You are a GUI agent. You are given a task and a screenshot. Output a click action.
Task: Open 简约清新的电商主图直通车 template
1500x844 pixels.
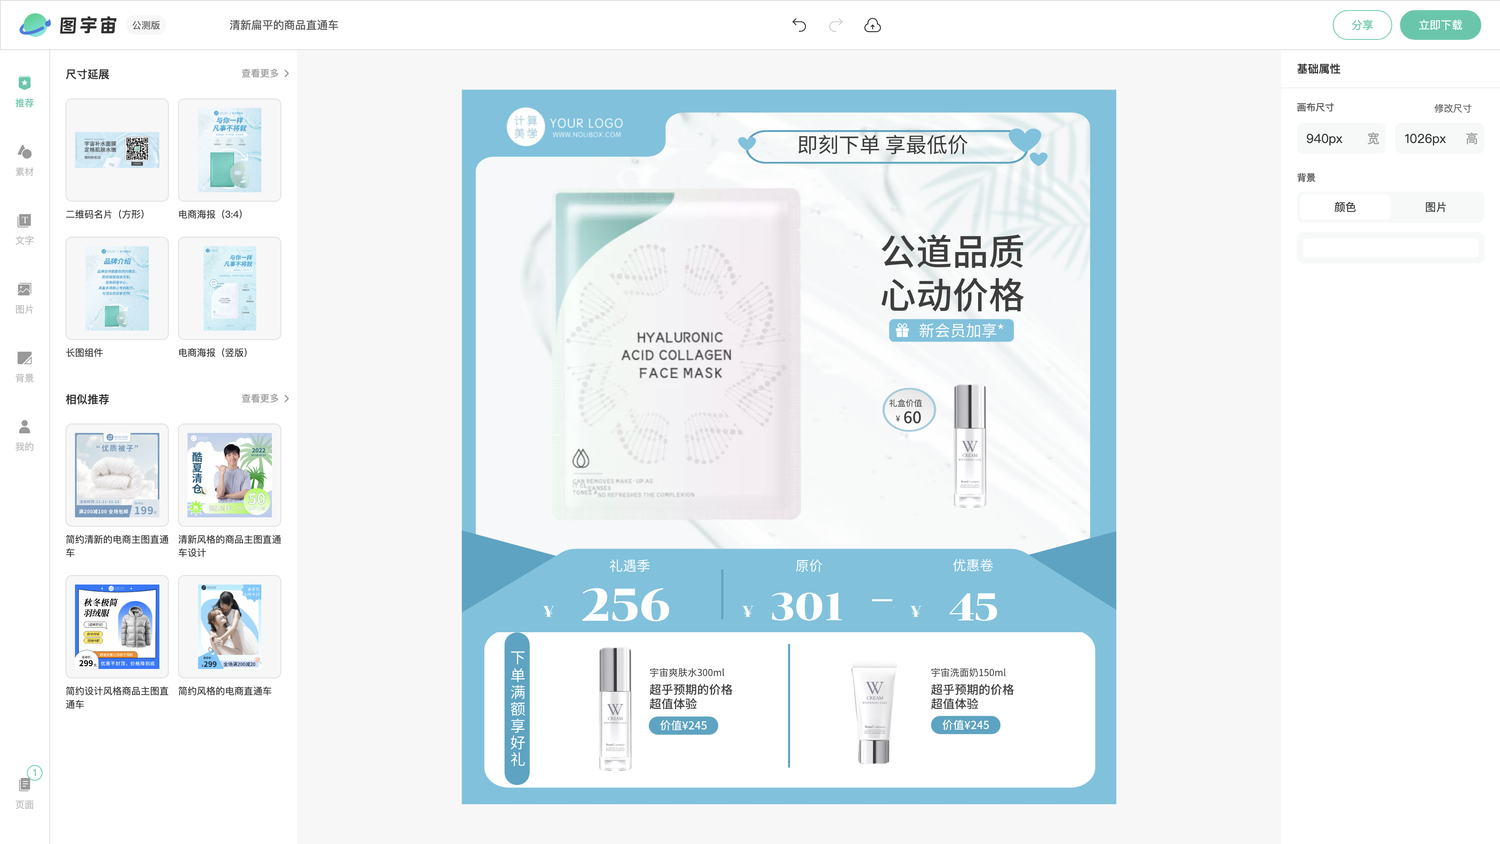(117, 475)
